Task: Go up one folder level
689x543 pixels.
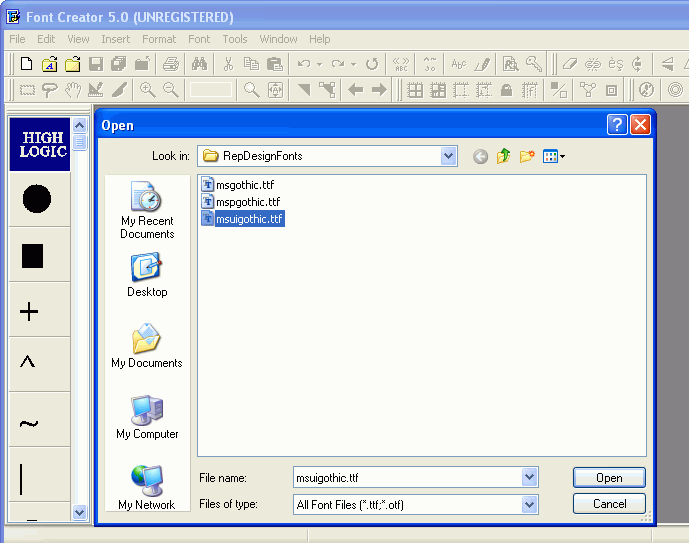Action: pyautogui.click(x=503, y=156)
